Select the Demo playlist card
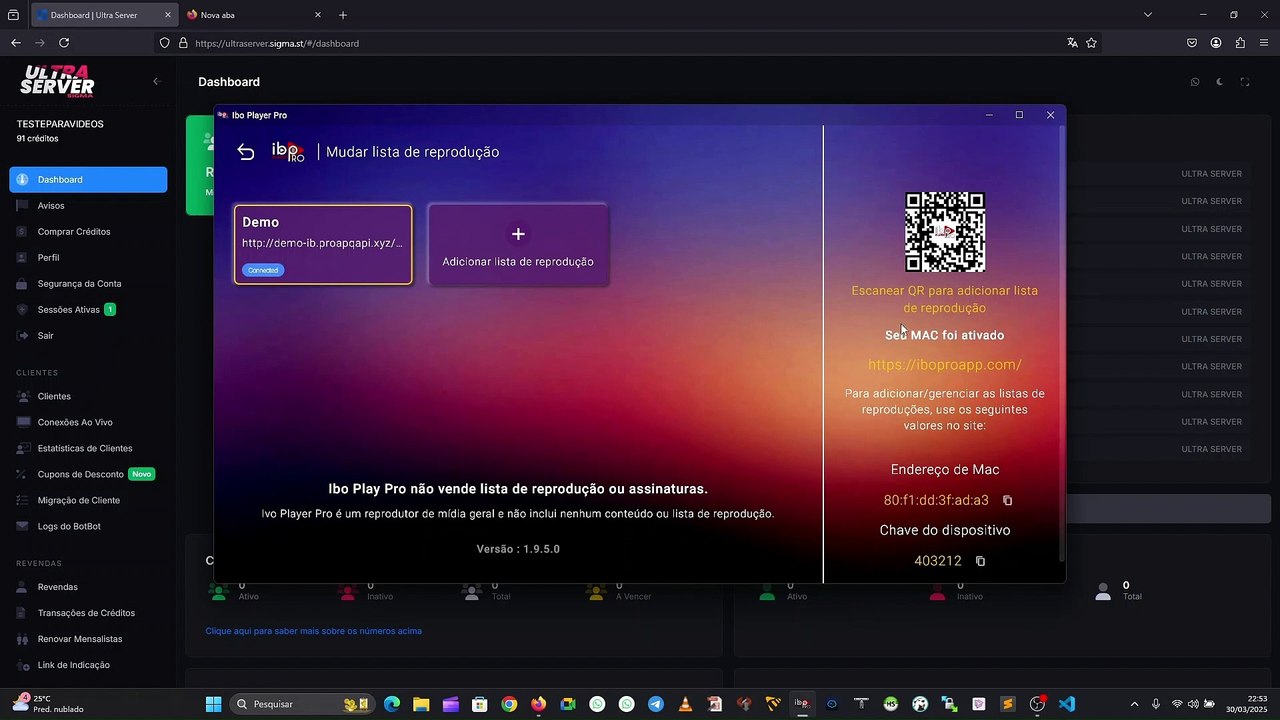 [323, 244]
